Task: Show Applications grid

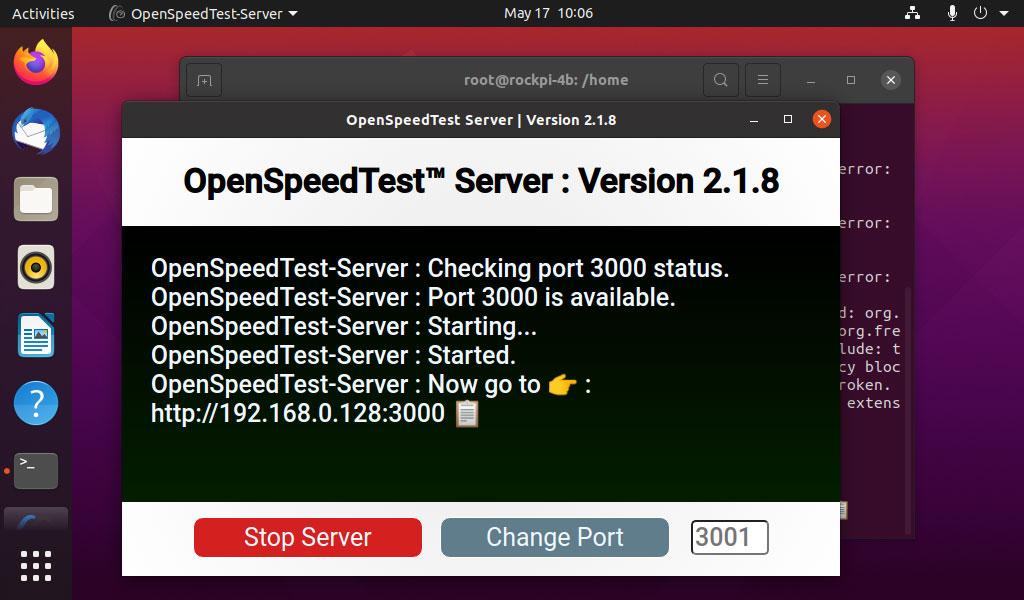Action: [x=36, y=565]
